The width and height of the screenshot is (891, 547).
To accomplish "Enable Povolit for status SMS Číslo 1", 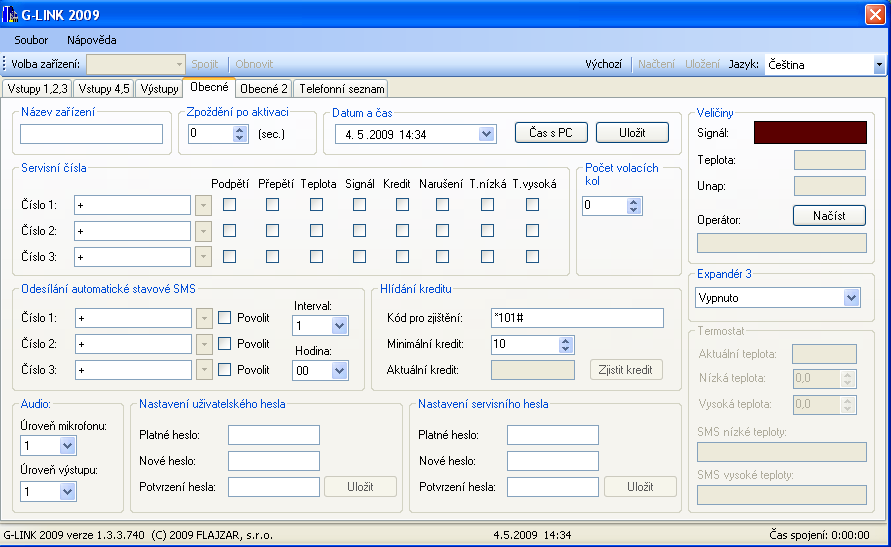I will pyautogui.click(x=224, y=318).
